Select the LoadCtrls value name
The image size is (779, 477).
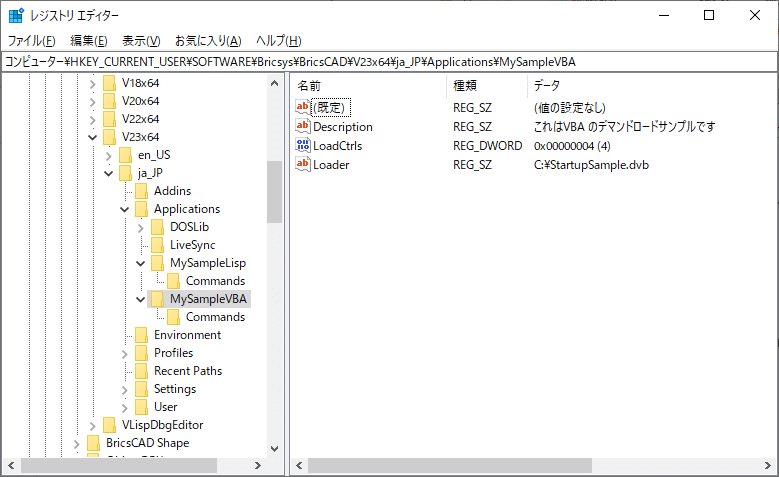point(337,146)
